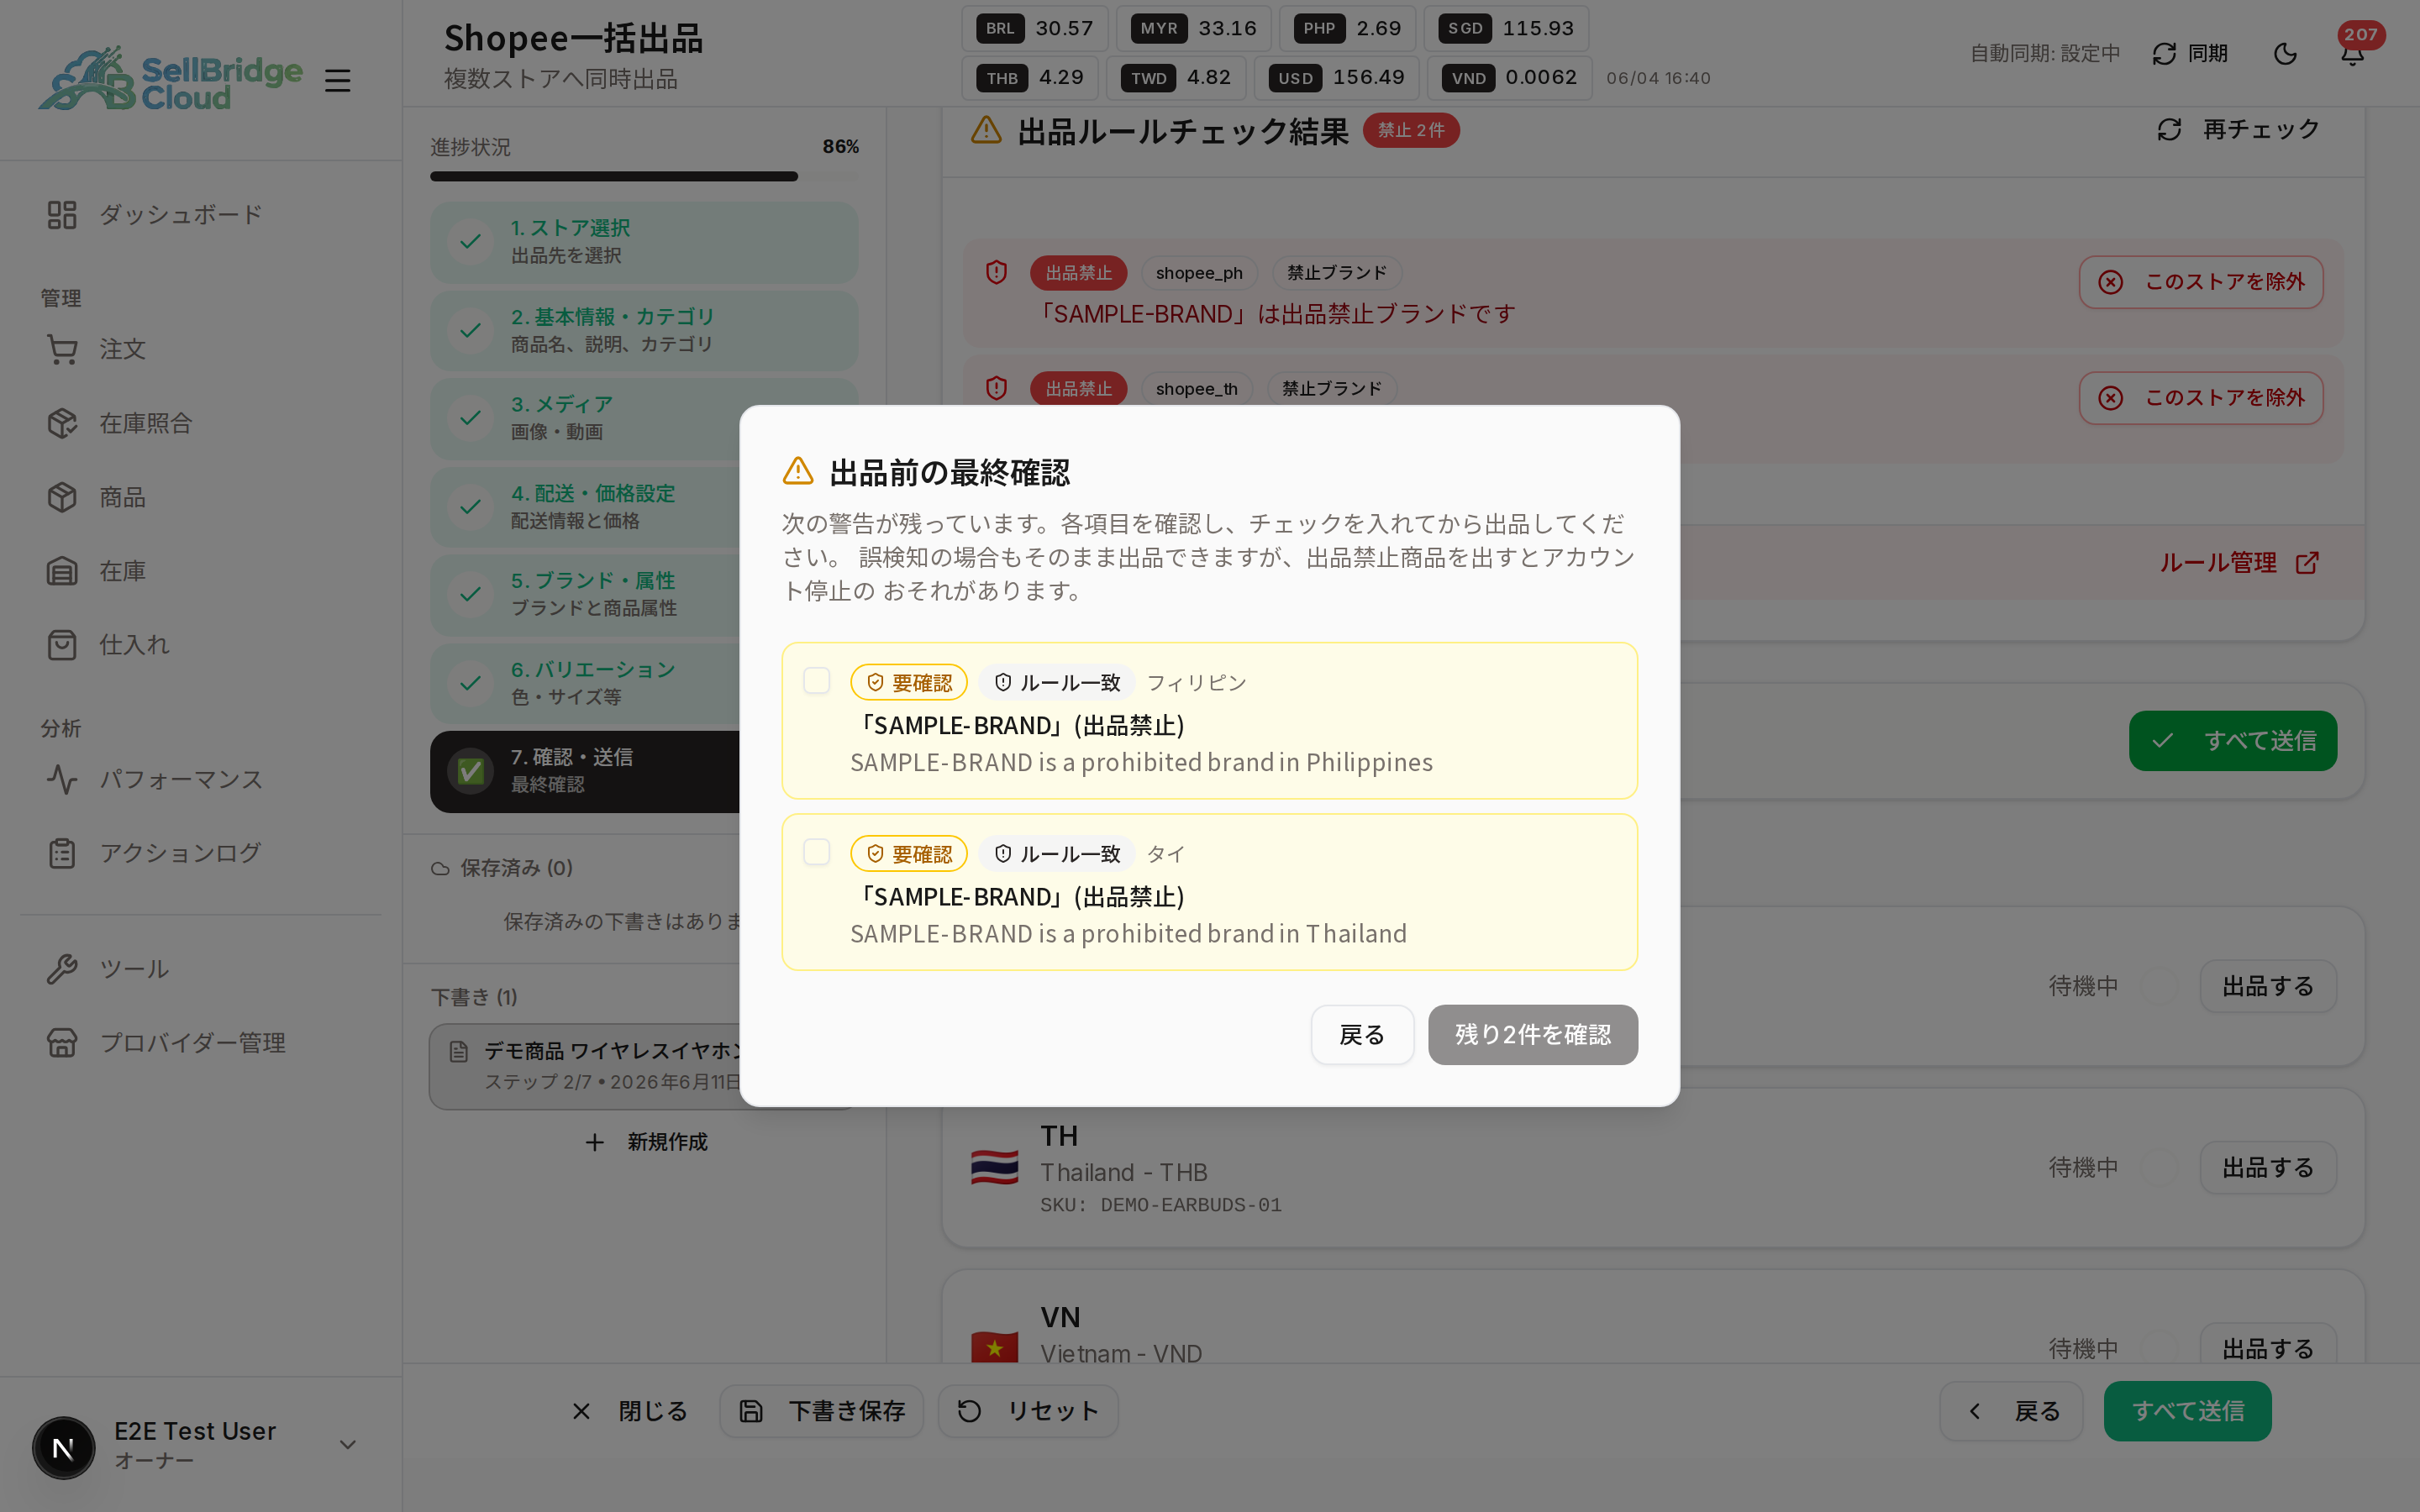Select step 1. ストア選択
Screen dimensions: 2420x1512
pos(643,242)
